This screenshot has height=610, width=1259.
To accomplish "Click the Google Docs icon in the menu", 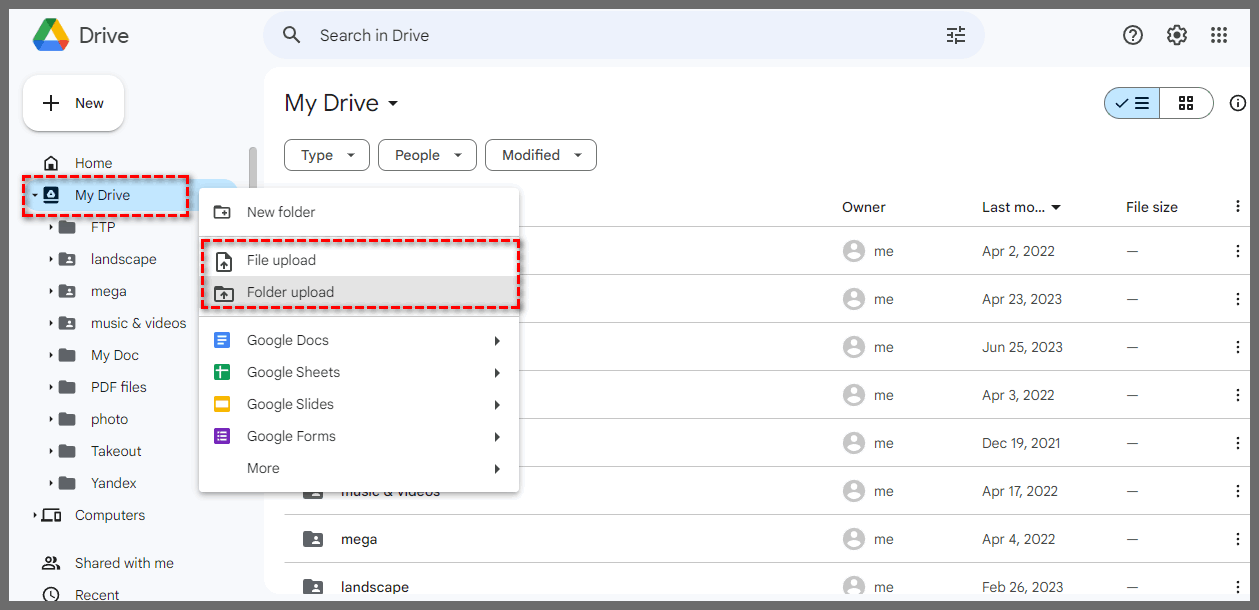I will (x=221, y=339).
